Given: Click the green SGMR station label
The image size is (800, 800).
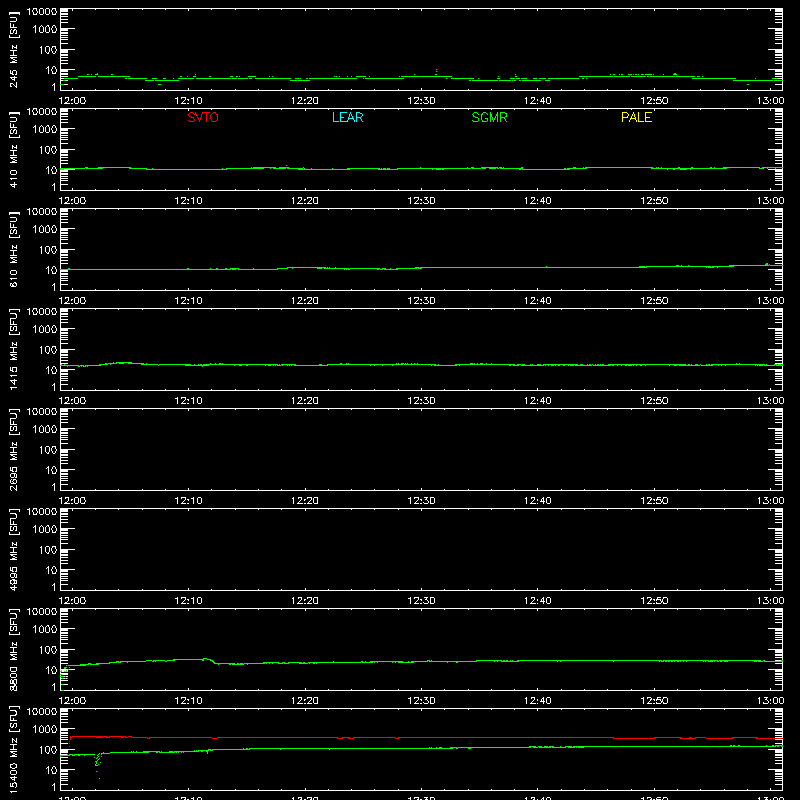Looking at the screenshot, I should click(x=489, y=117).
